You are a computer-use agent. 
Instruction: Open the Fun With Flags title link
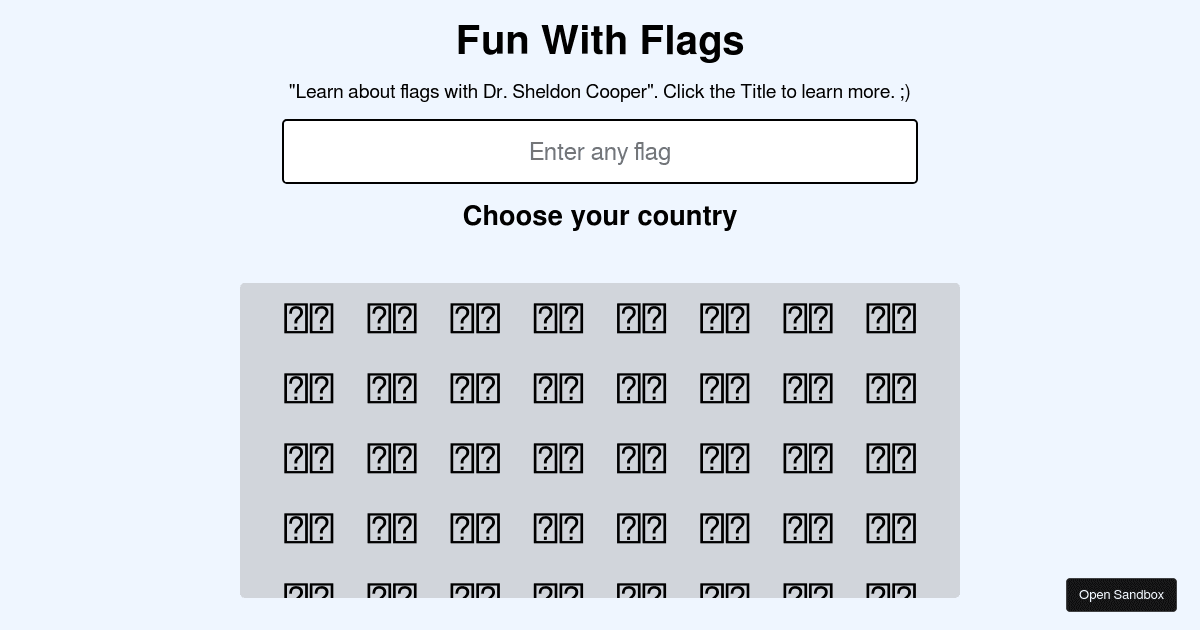(x=600, y=40)
